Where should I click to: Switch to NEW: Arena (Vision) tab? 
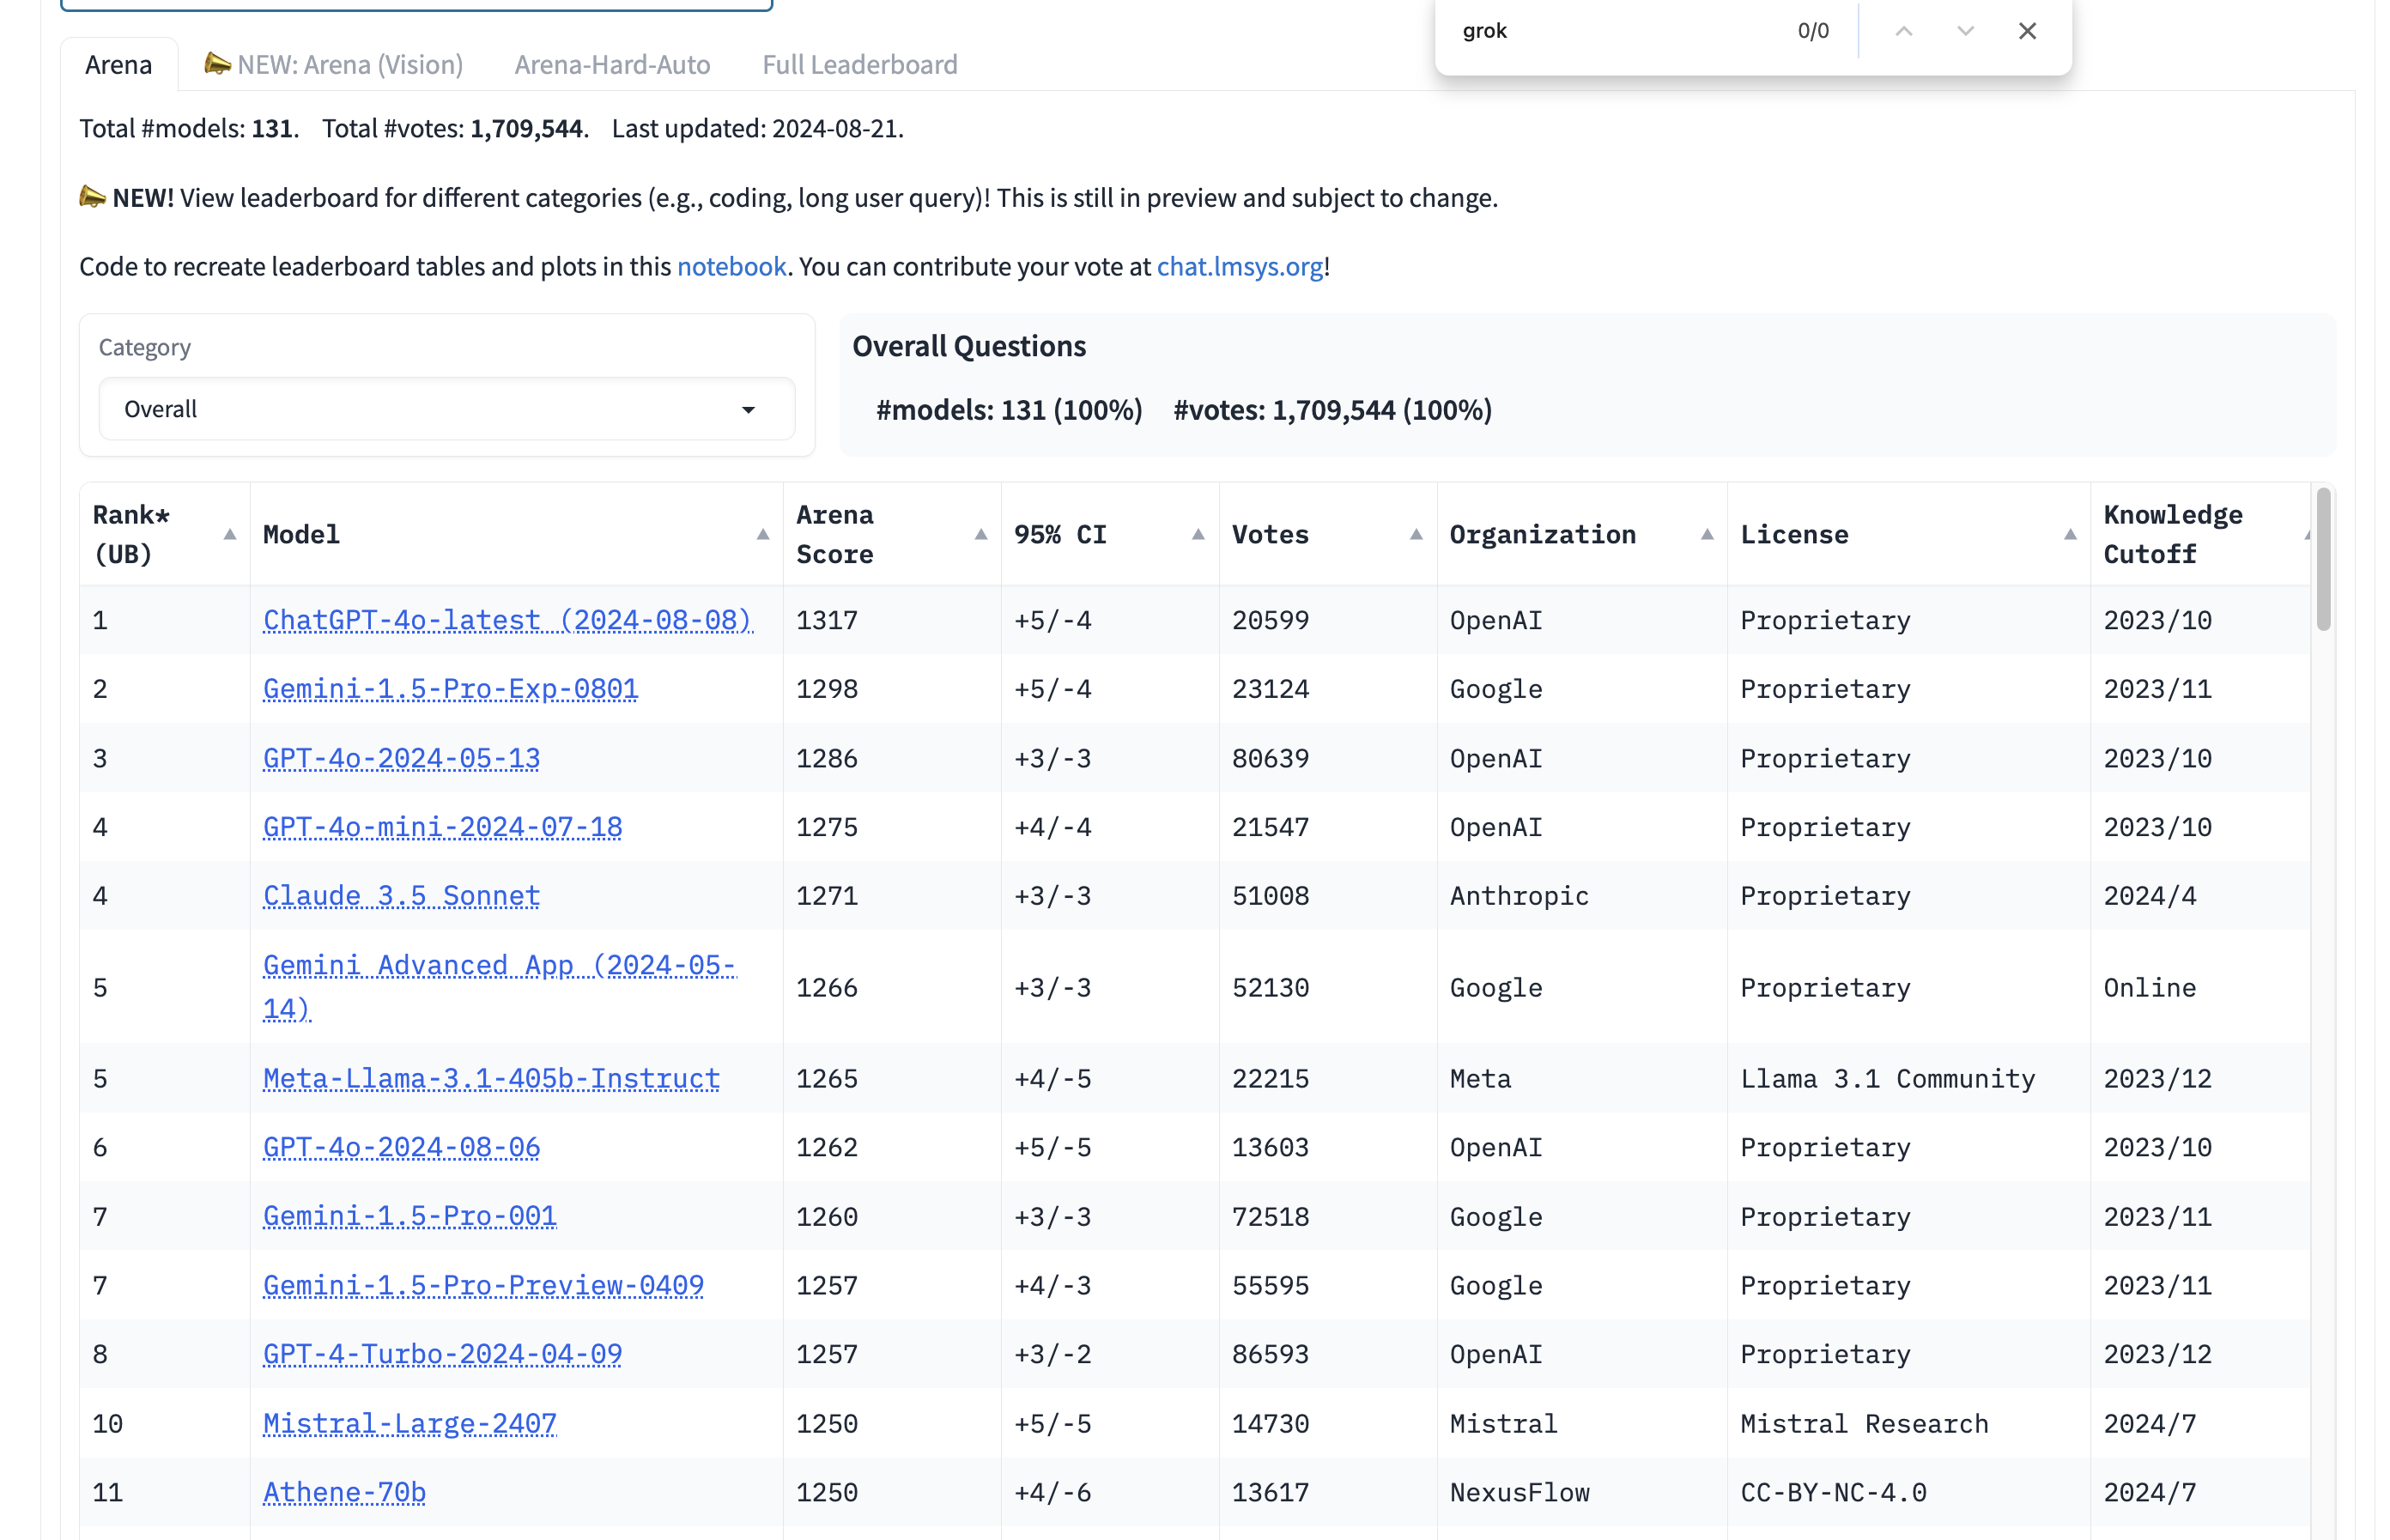(x=334, y=65)
